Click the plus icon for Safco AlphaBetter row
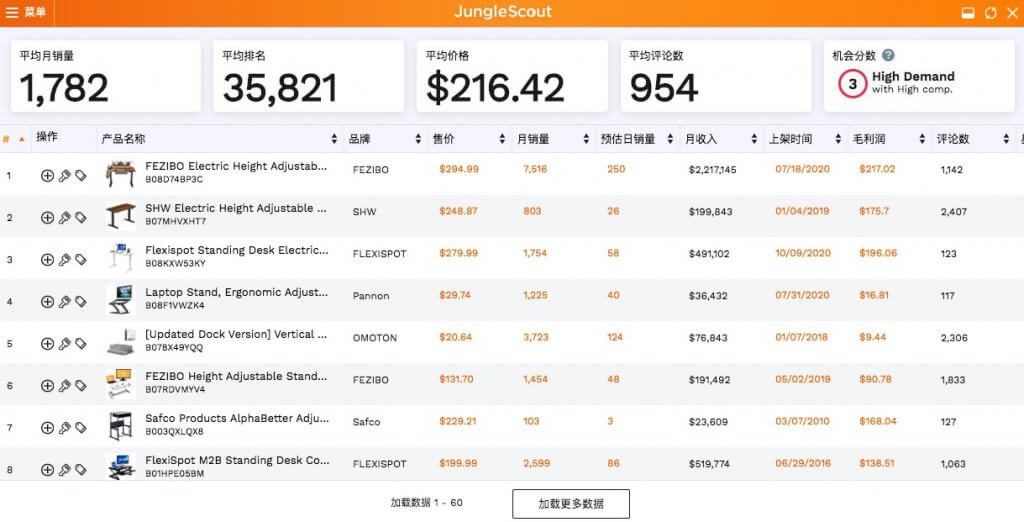Image resolution: width=1024 pixels, height=522 pixels. coord(47,428)
